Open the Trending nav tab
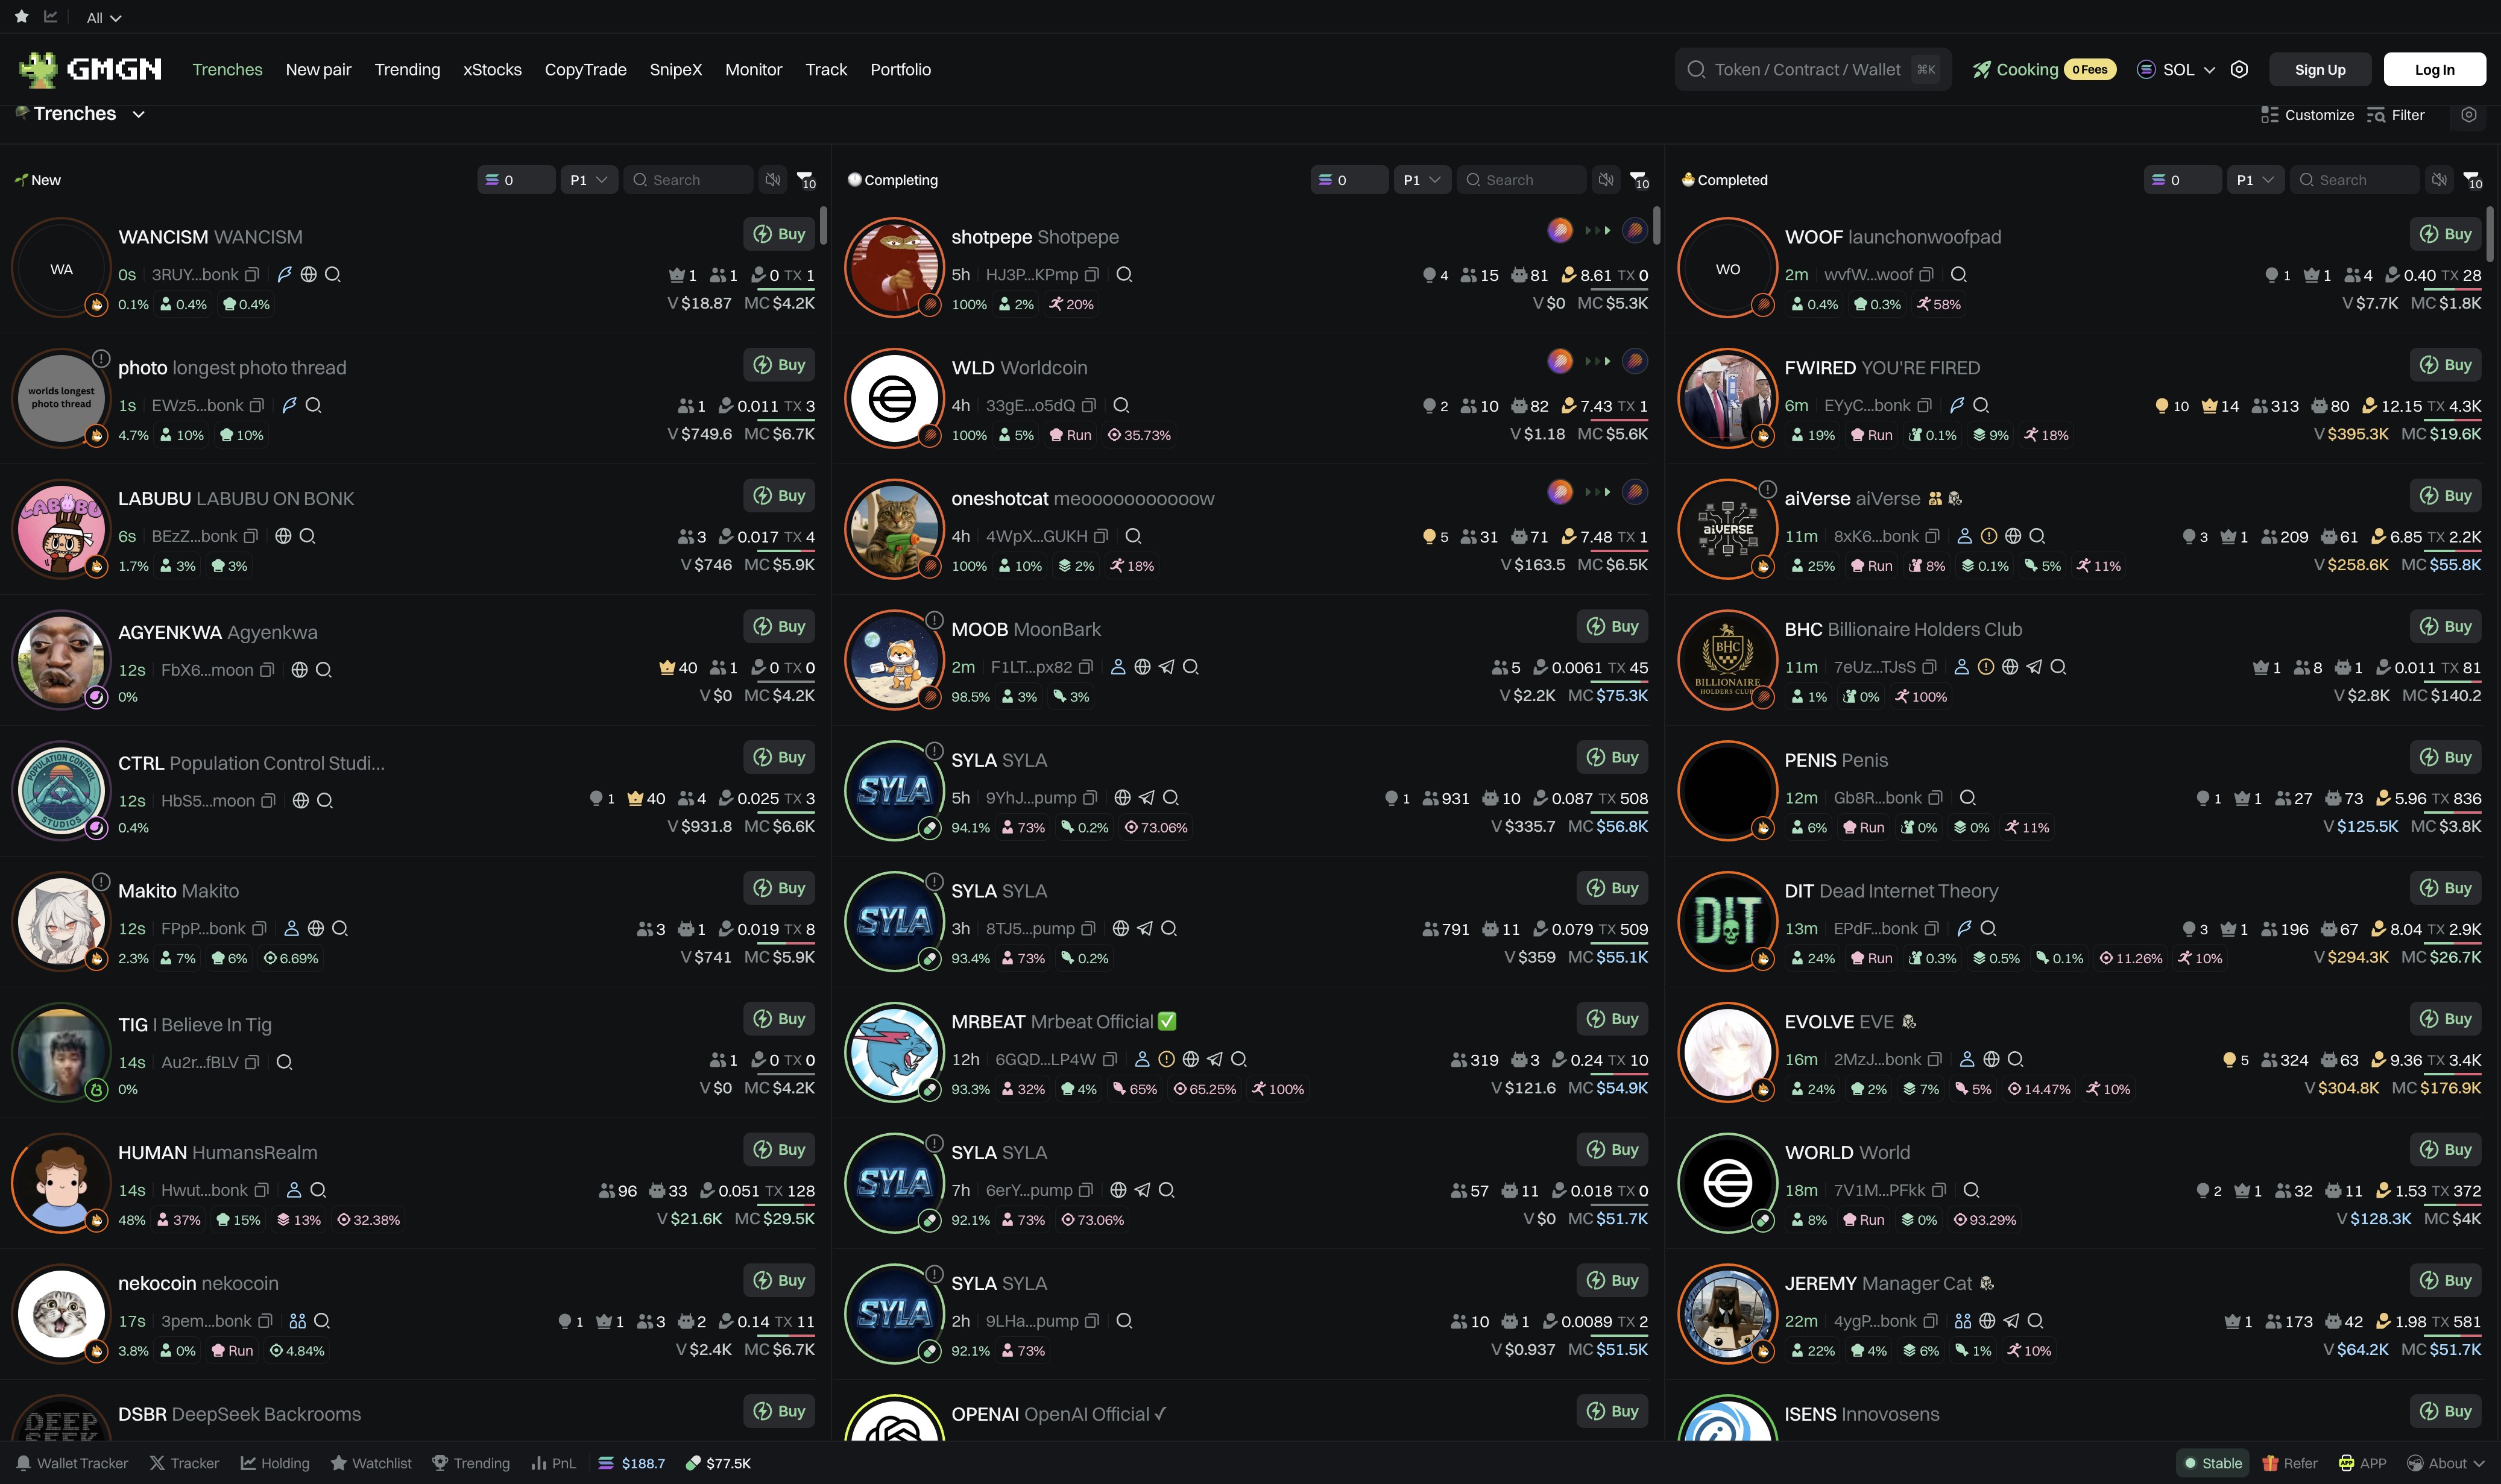Image resolution: width=2501 pixels, height=1484 pixels. 407,70
